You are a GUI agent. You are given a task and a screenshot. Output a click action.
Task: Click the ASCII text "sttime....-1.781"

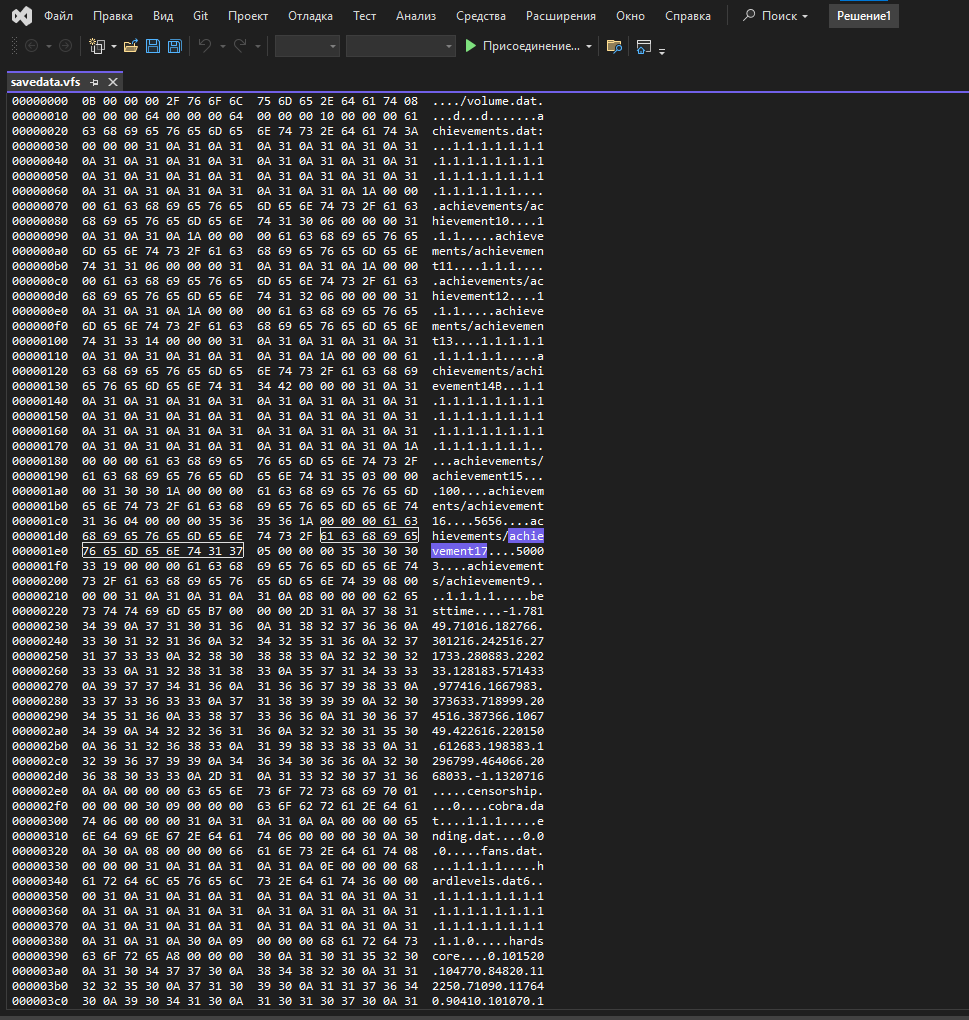pyautogui.click(x=488, y=611)
